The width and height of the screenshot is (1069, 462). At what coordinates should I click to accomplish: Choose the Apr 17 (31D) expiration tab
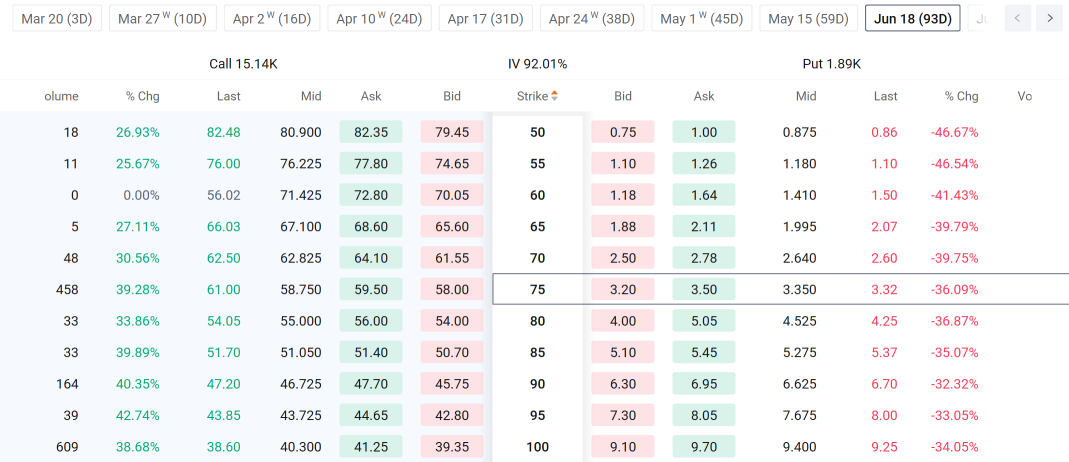485,18
